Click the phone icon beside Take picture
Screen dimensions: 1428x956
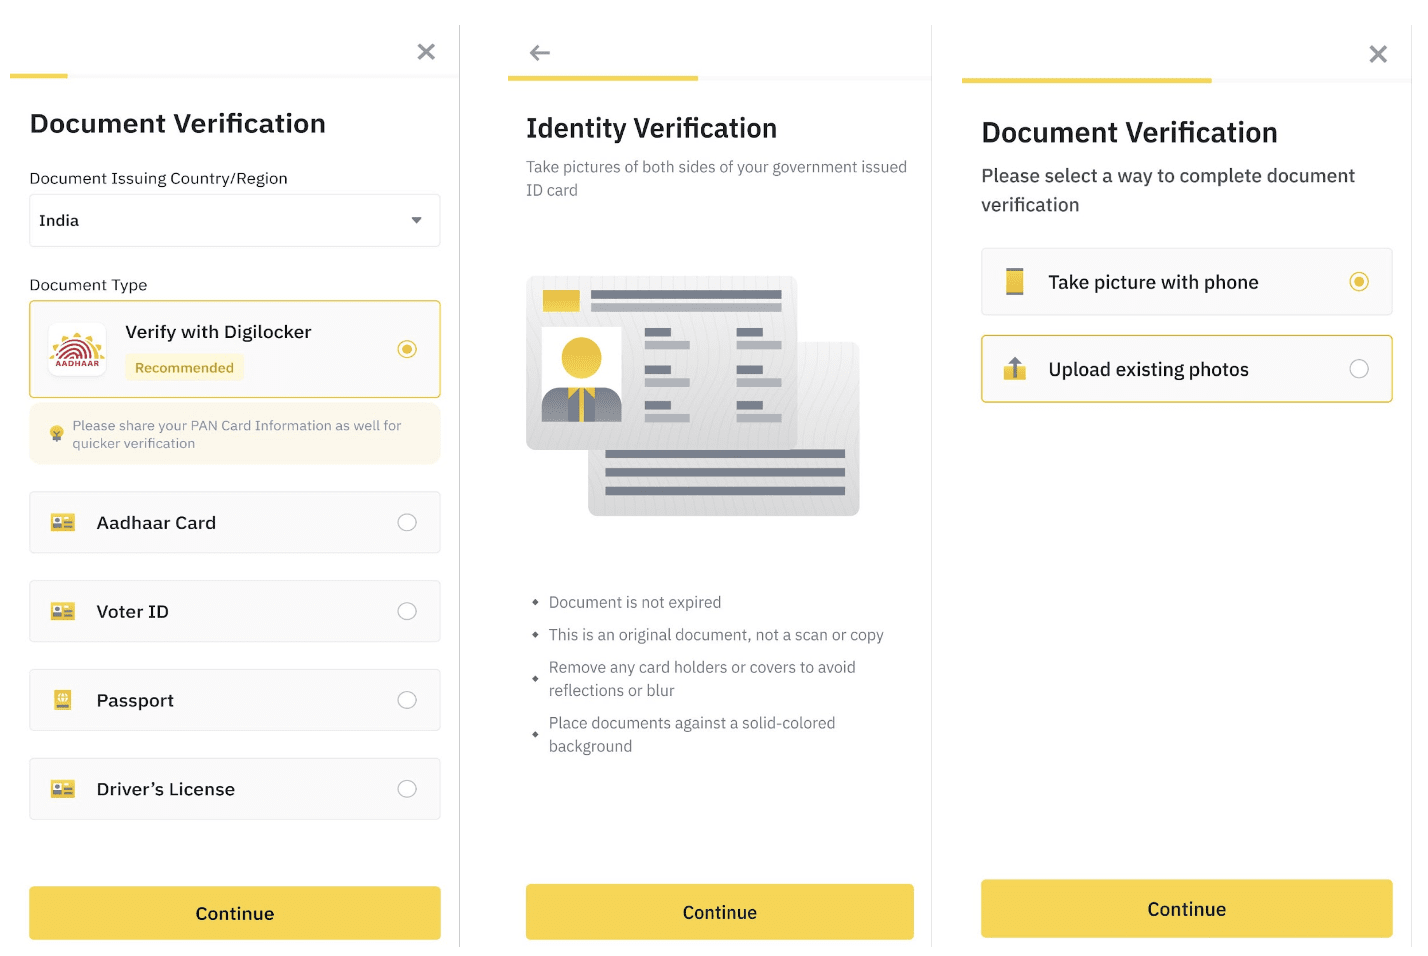[x=1015, y=282]
